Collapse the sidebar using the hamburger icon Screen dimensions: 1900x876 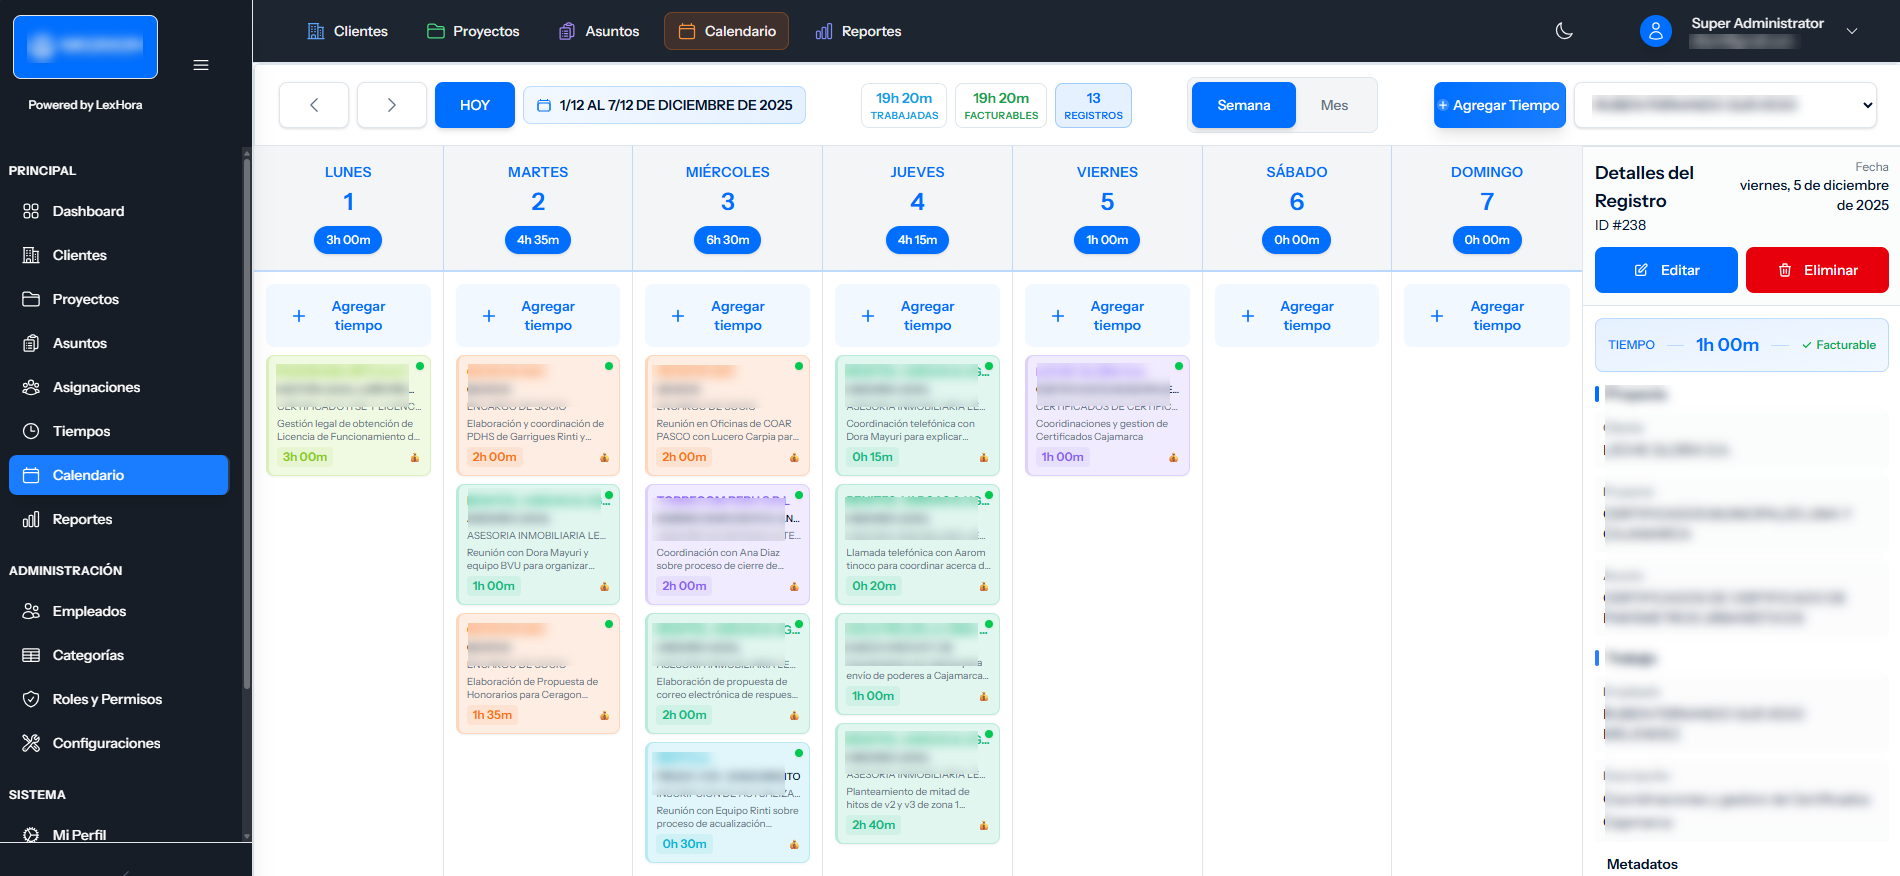tap(201, 65)
